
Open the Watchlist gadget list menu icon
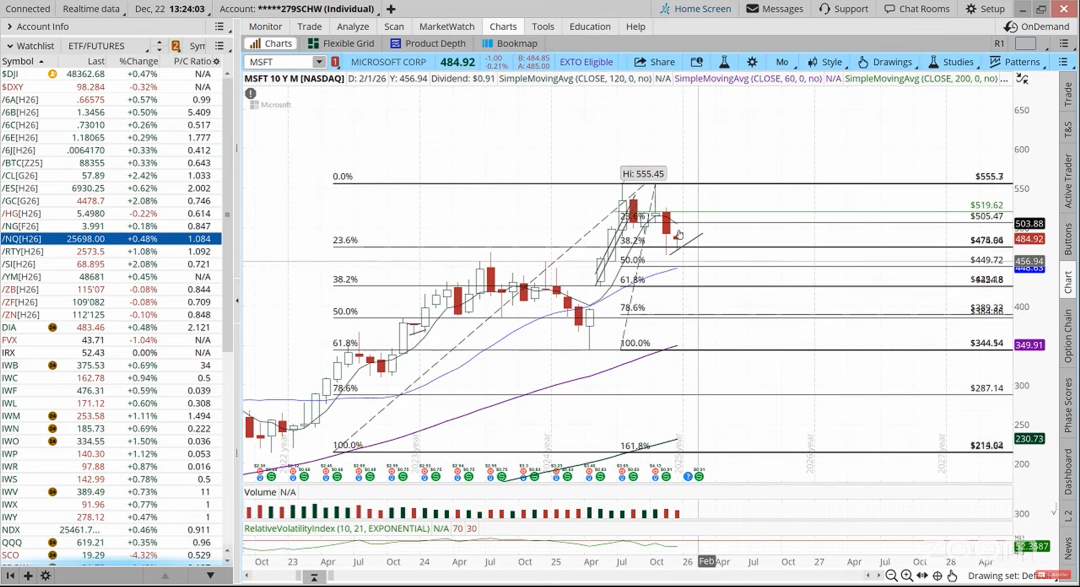[219, 45]
